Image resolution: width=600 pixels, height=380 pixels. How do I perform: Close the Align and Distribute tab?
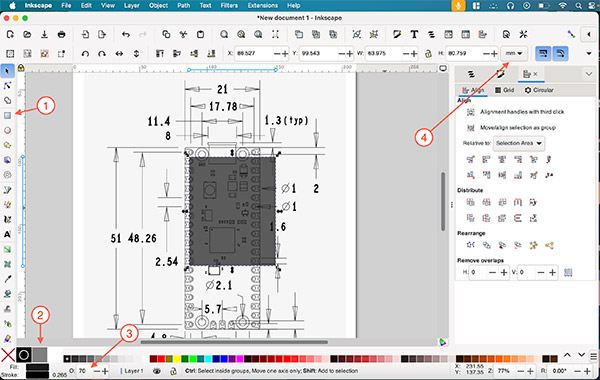[535, 74]
